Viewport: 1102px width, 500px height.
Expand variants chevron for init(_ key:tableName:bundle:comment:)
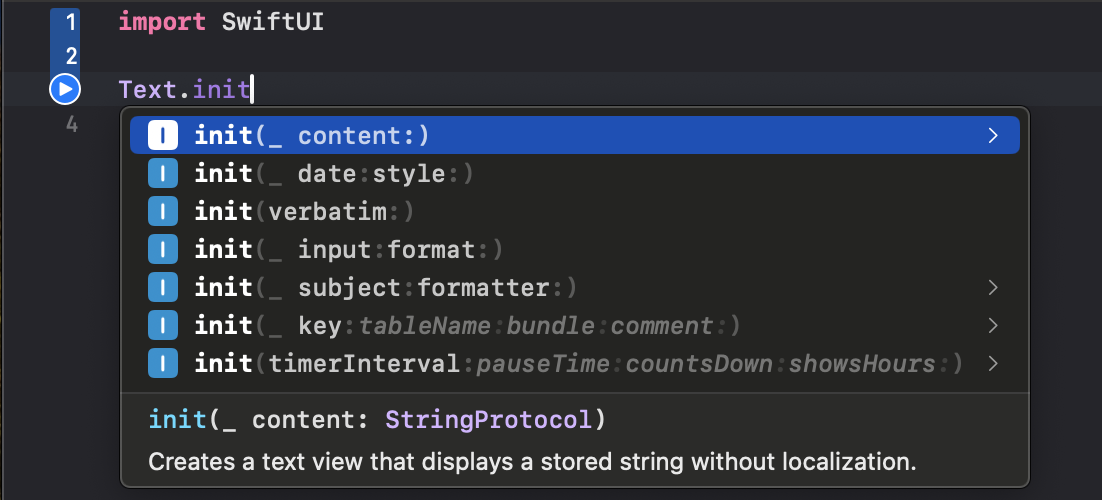tap(992, 326)
